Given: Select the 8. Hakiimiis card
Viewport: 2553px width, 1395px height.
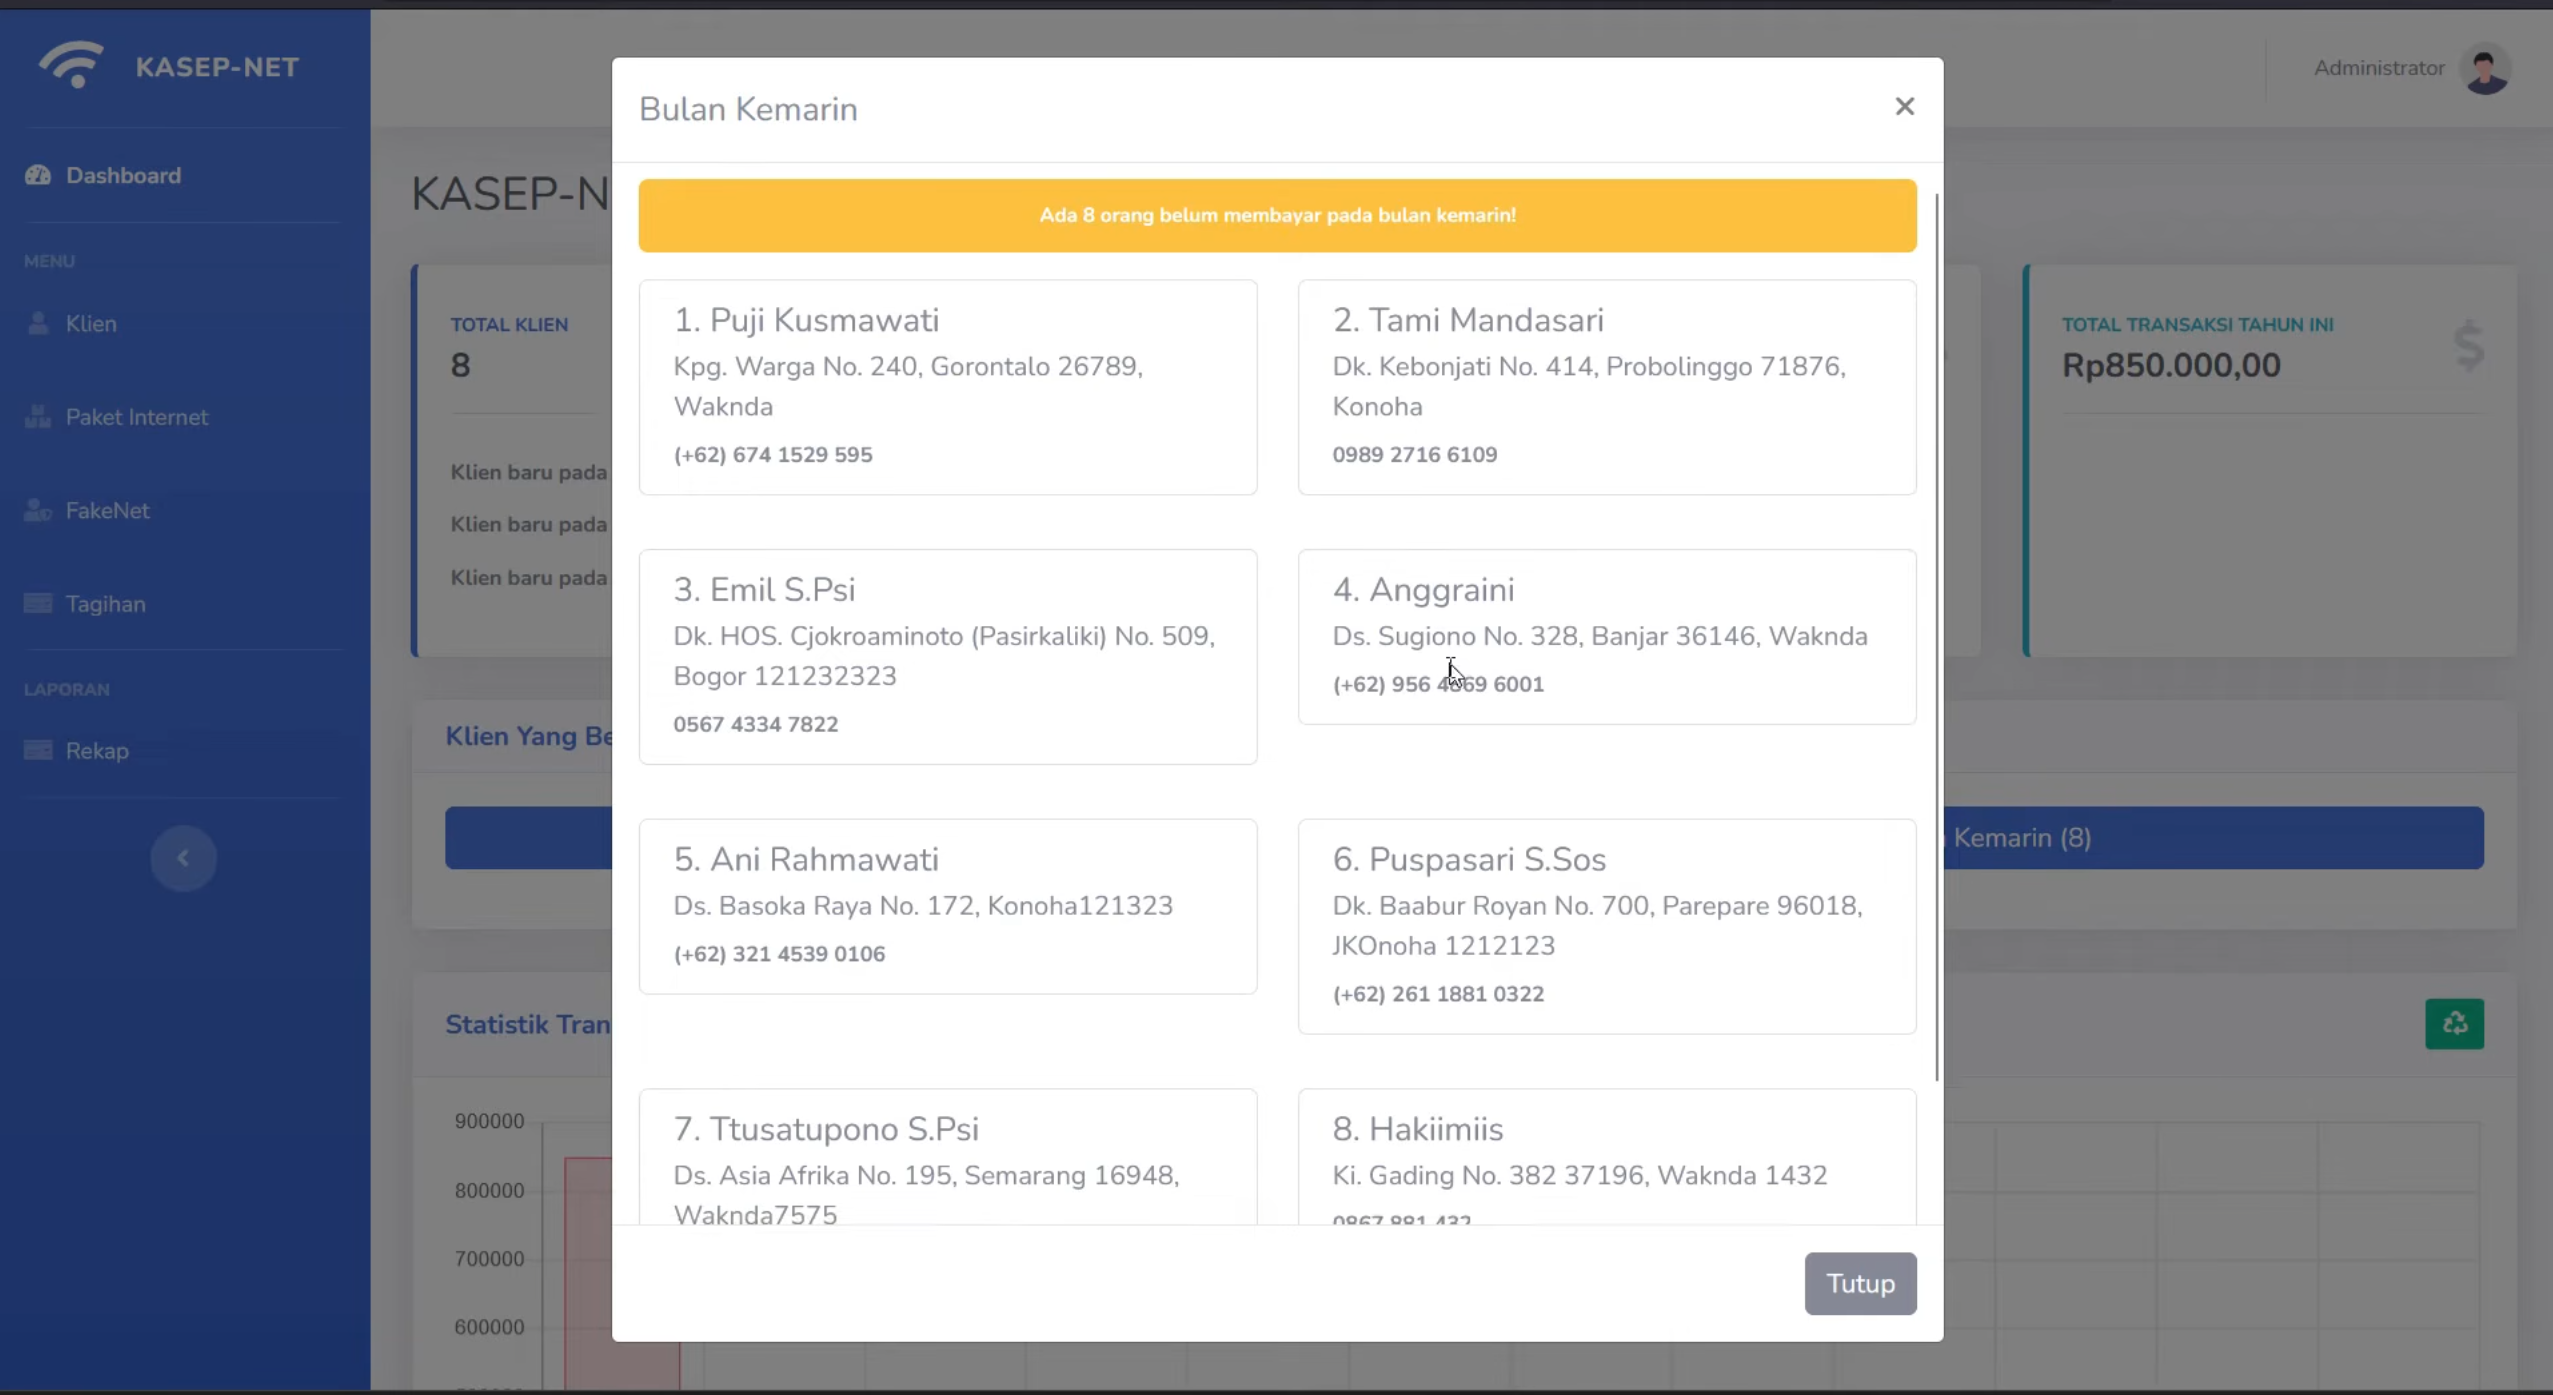Looking at the screenshot, I should (1607, 1157).
